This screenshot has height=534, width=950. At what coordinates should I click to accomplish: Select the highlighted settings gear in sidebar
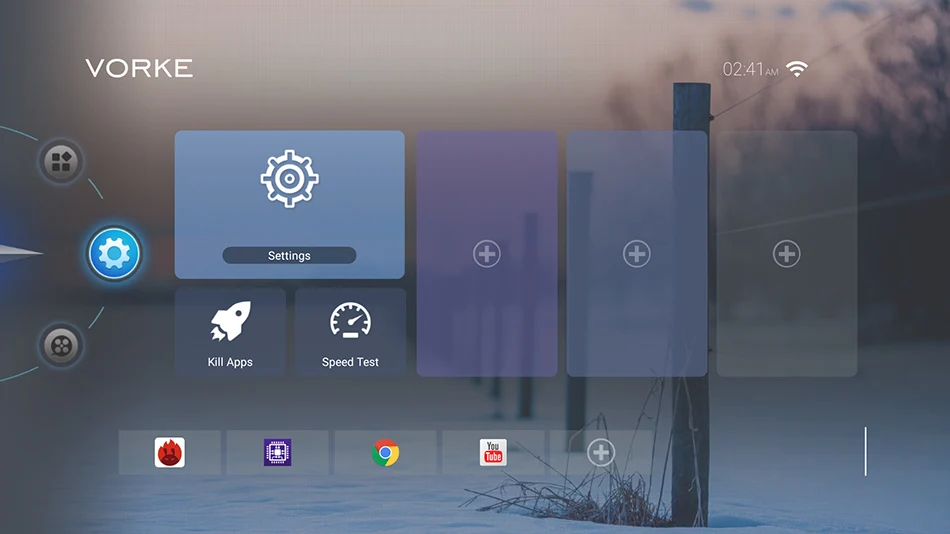114,253
